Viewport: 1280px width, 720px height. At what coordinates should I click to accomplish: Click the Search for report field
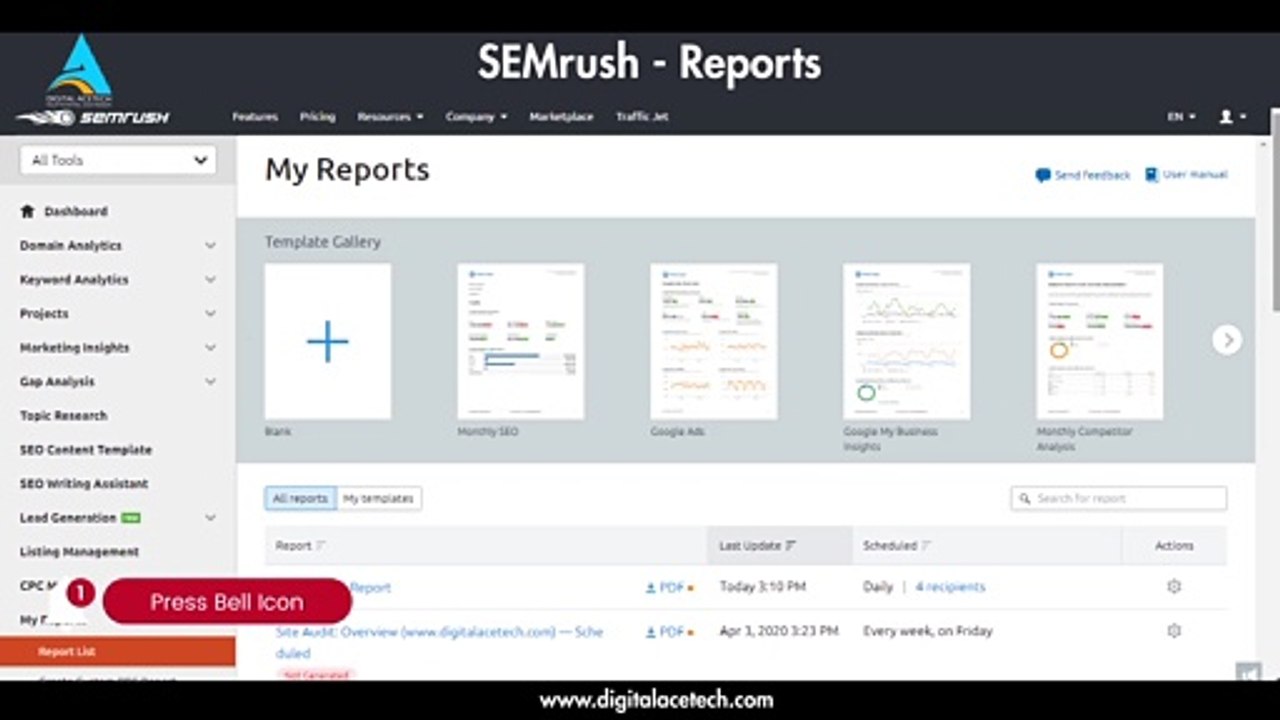coord(1119,498)
